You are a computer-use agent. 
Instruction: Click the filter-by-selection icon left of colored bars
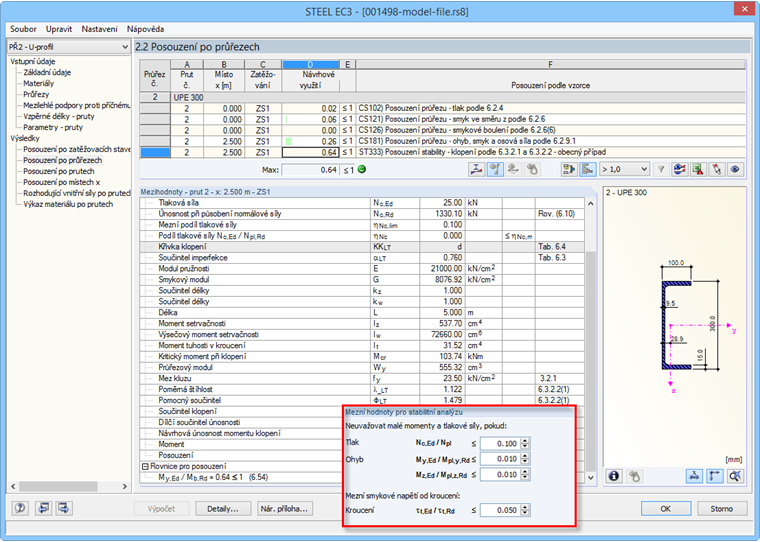(x=569, y=169)
